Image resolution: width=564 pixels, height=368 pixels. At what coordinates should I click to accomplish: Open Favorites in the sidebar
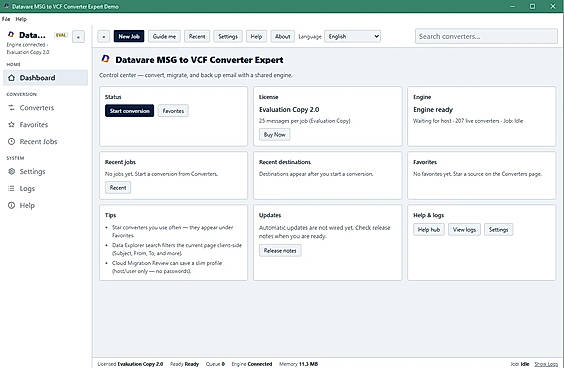46,124
